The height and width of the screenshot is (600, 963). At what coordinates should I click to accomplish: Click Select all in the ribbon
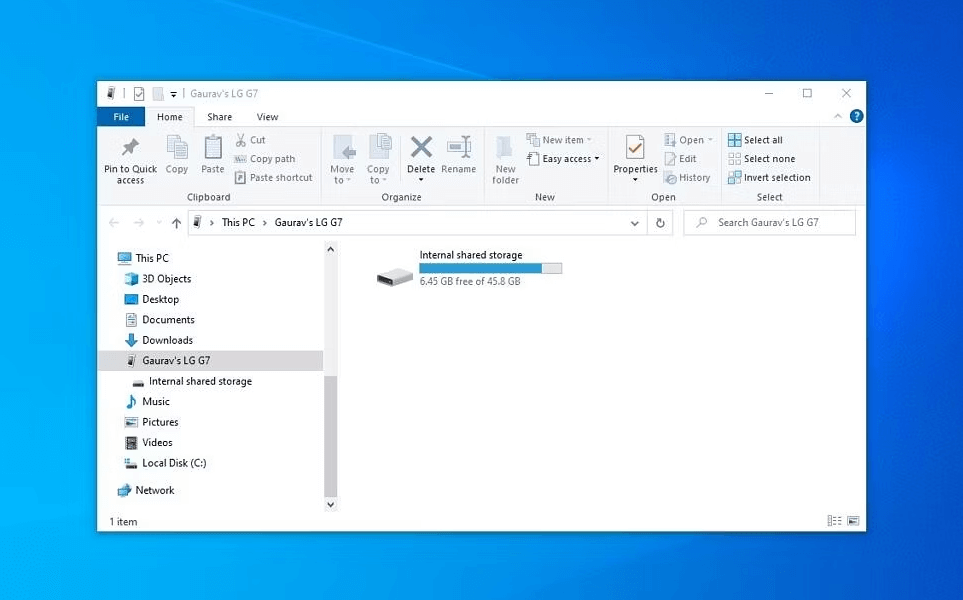pyautogui.click(x=762, y=140)
